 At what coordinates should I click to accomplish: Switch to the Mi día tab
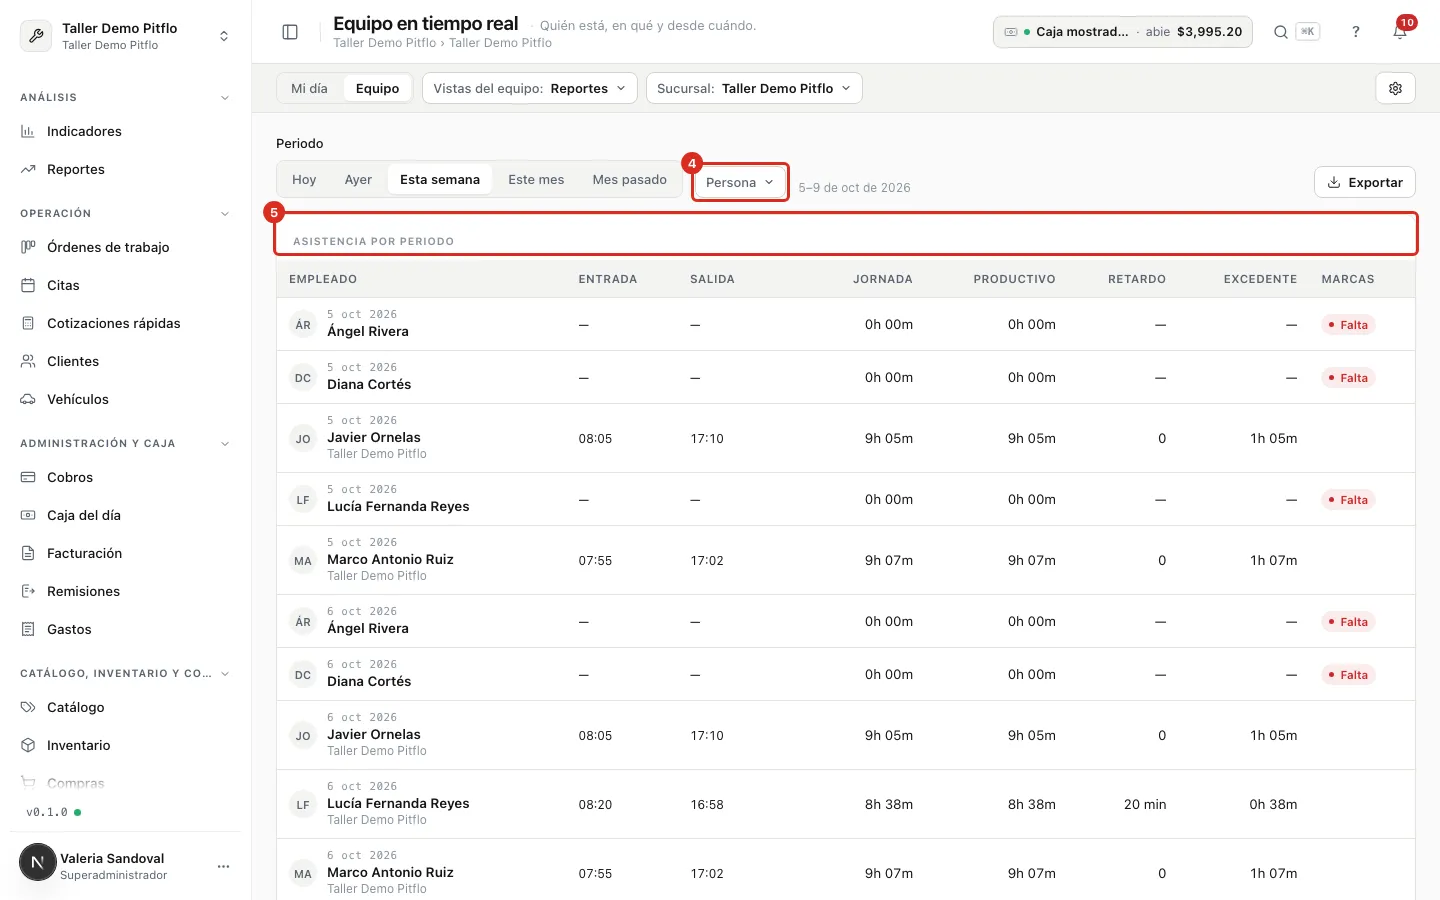(x=309, y=88)
